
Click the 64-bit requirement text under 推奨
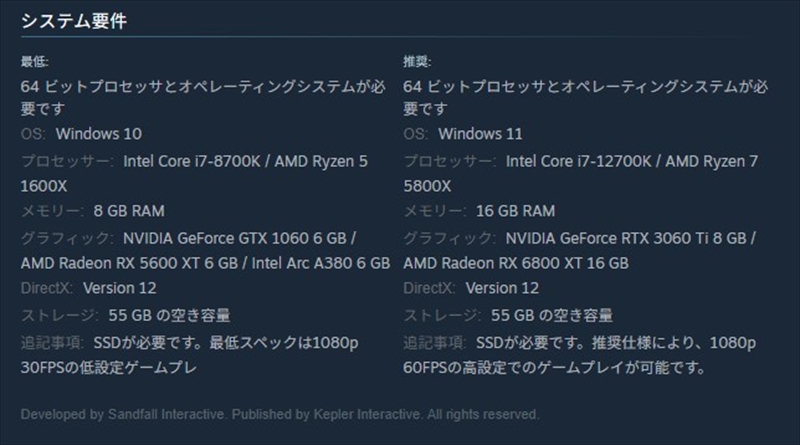[585, 86]
